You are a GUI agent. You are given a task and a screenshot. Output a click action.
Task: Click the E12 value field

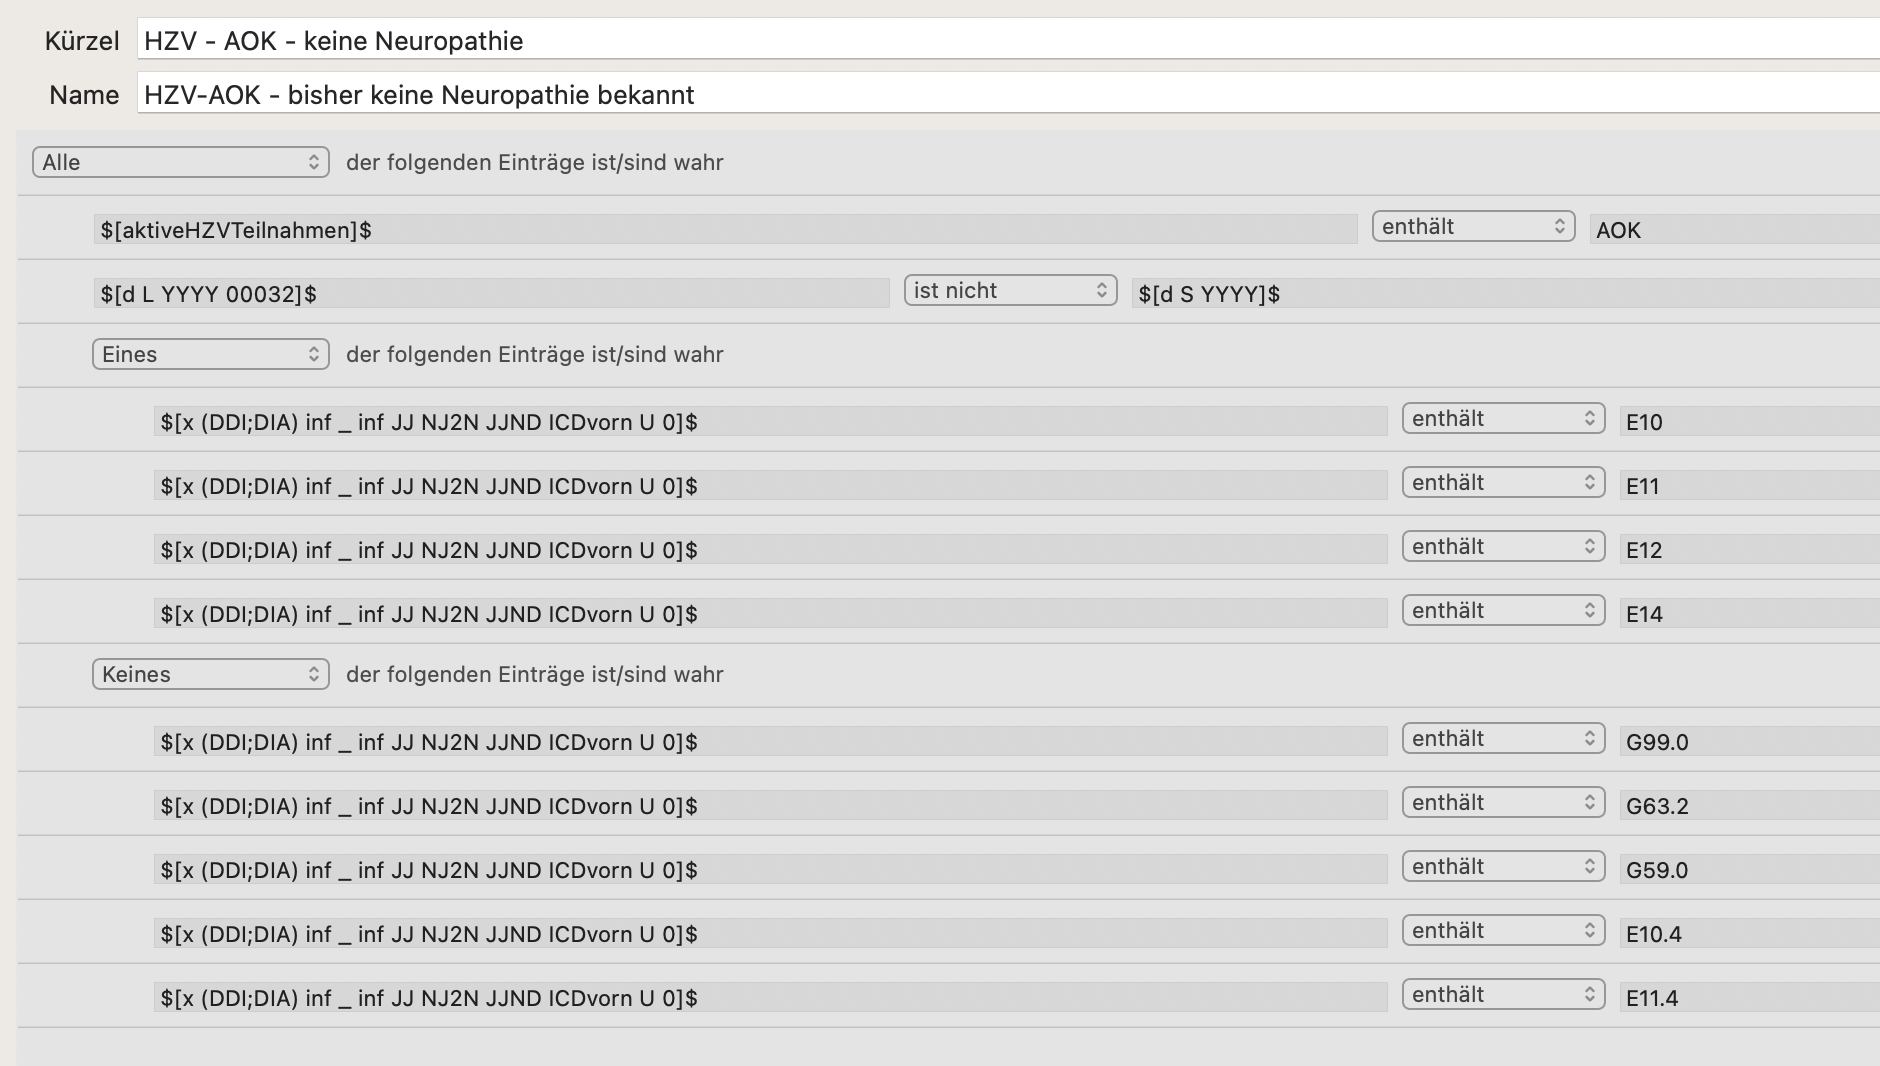click(x=1750, y=549)
